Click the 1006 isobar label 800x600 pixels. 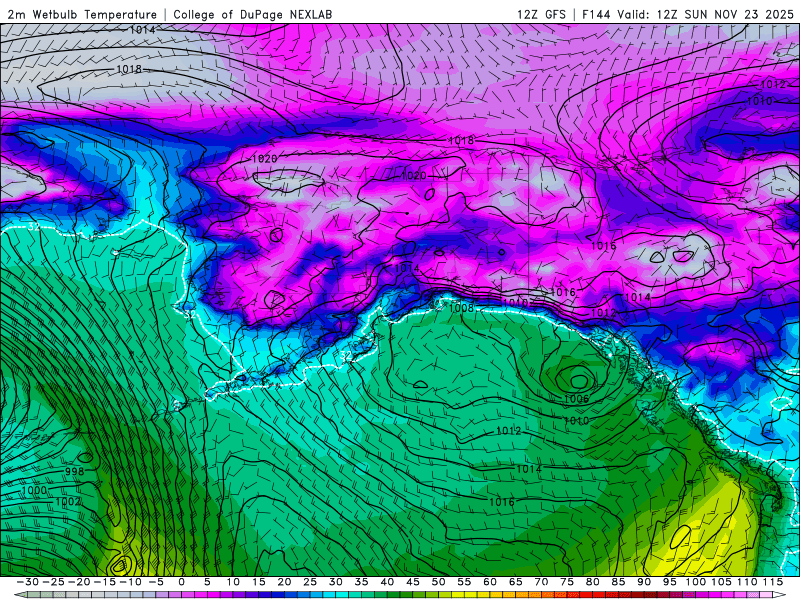pyautogui.click(x=577, y=398)
